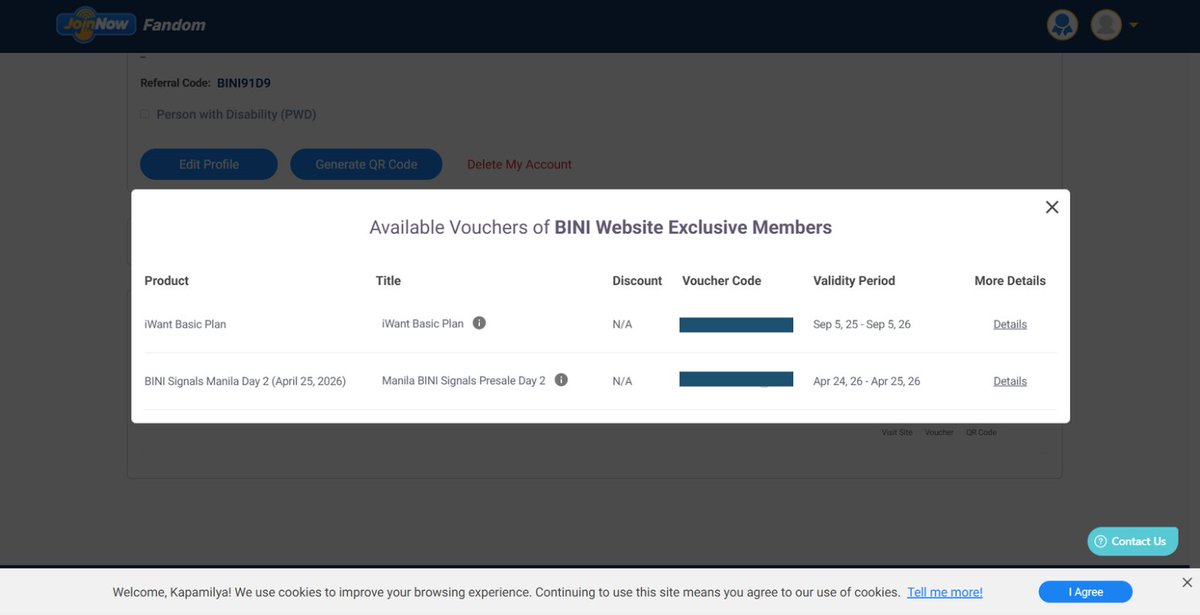The width and height of the screenshot is (1200, 615).
Task: Dismiss the cookie banner with X
Action: (1187, 582)
